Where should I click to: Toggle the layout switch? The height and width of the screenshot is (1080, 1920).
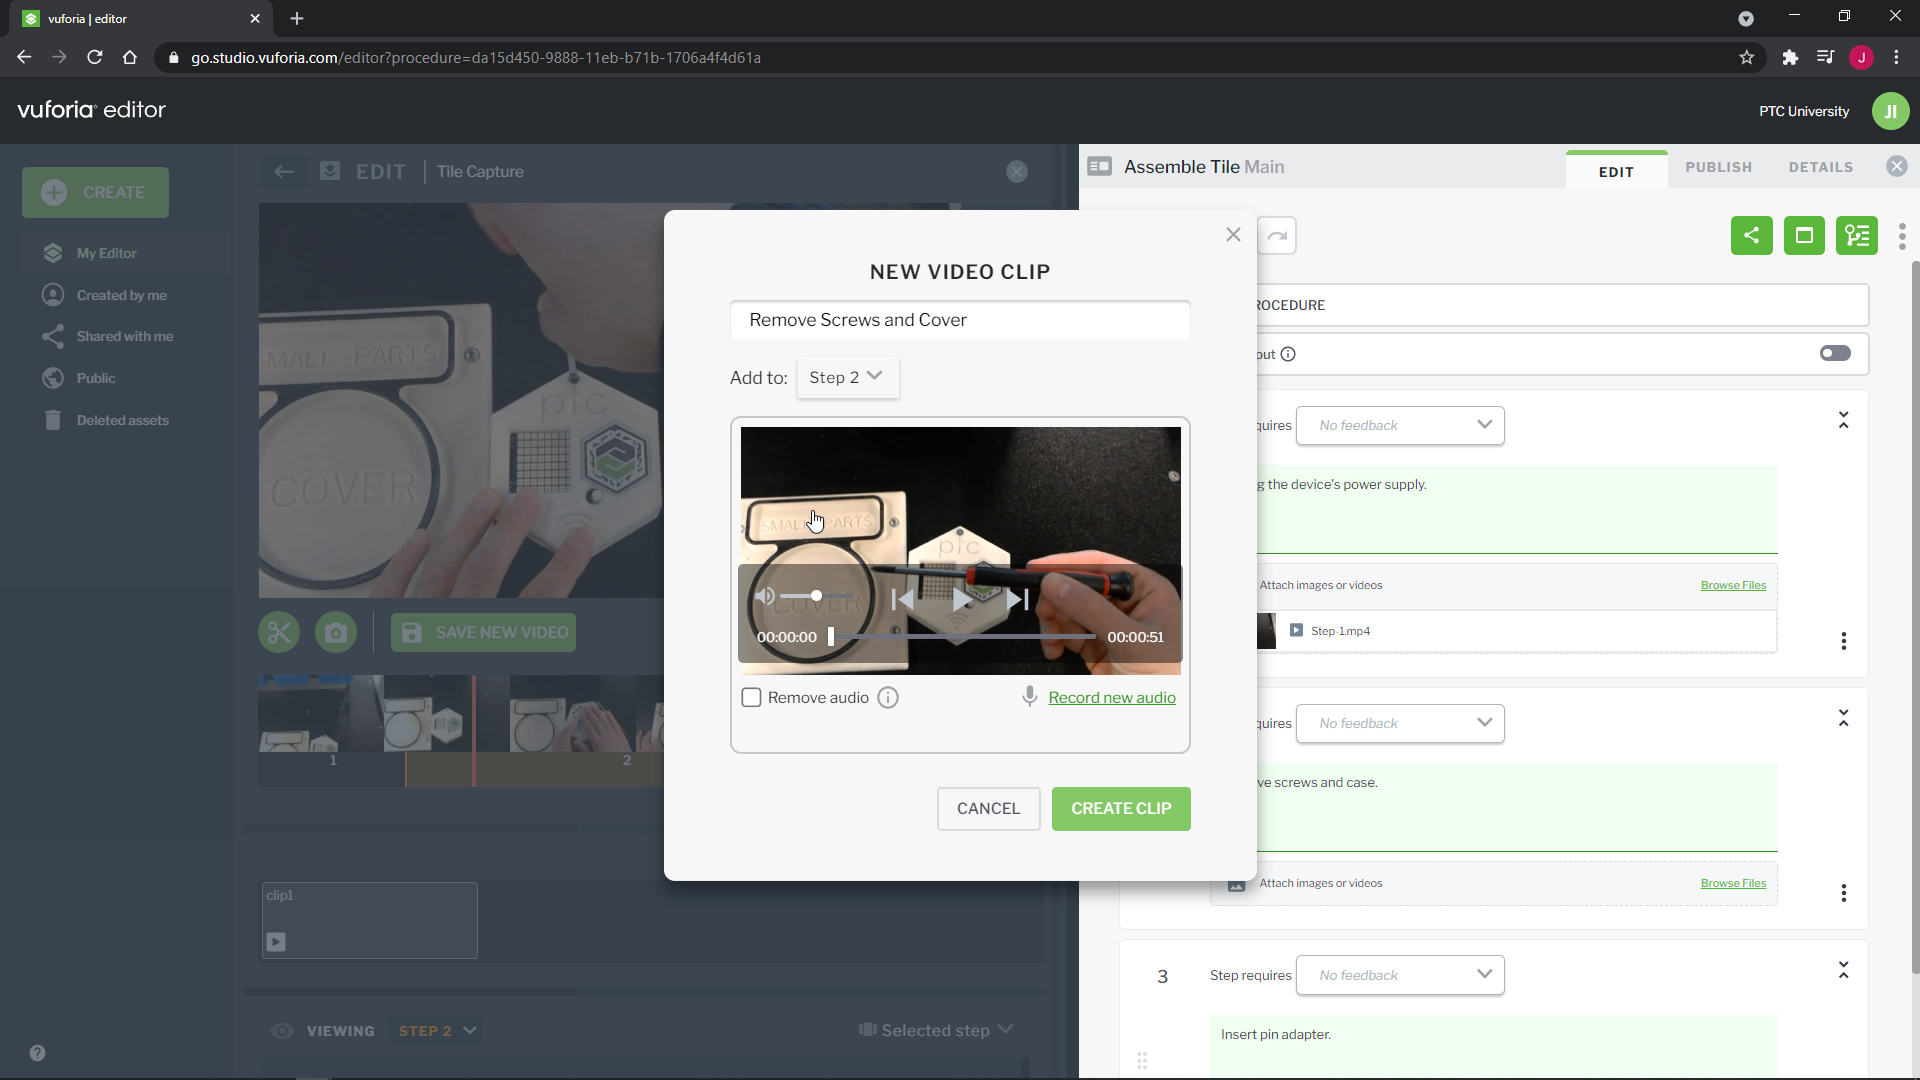pos(1835,353)
